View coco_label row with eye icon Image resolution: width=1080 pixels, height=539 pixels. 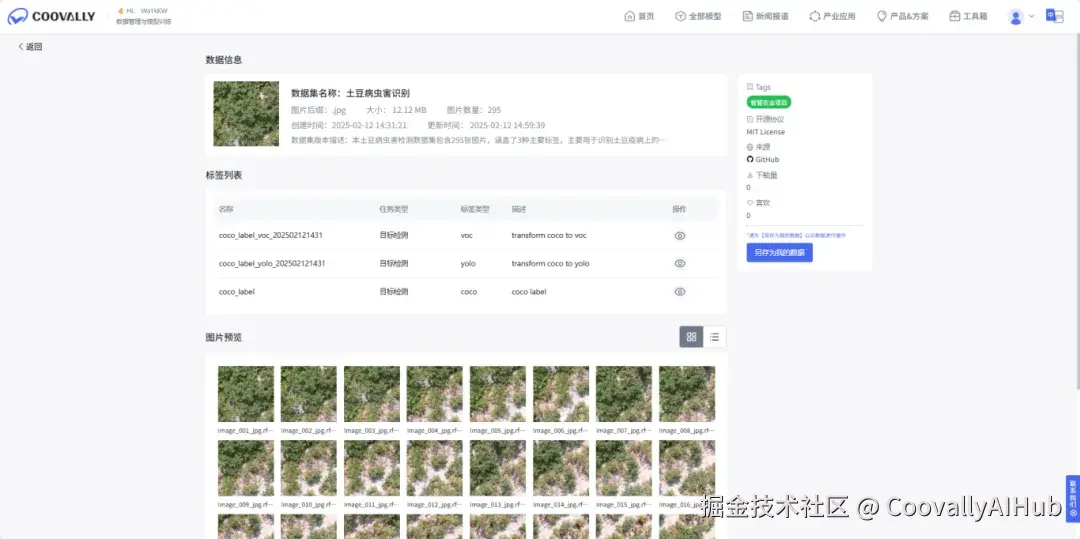tap(680, 292)
